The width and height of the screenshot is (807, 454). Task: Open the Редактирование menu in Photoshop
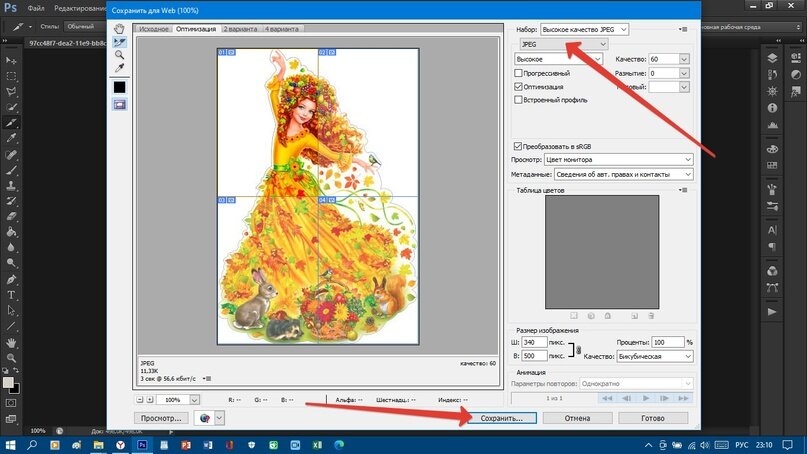tap(80, 9)
